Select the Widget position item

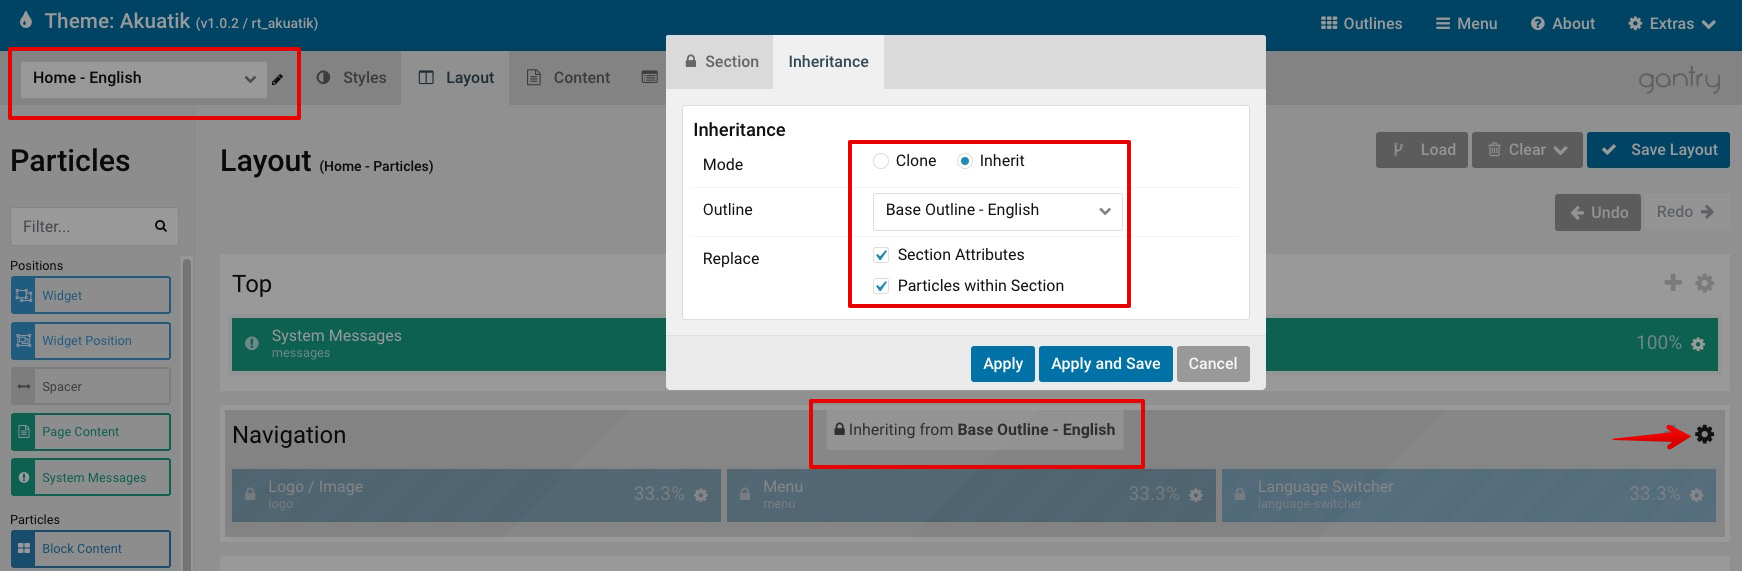point(91,295)
